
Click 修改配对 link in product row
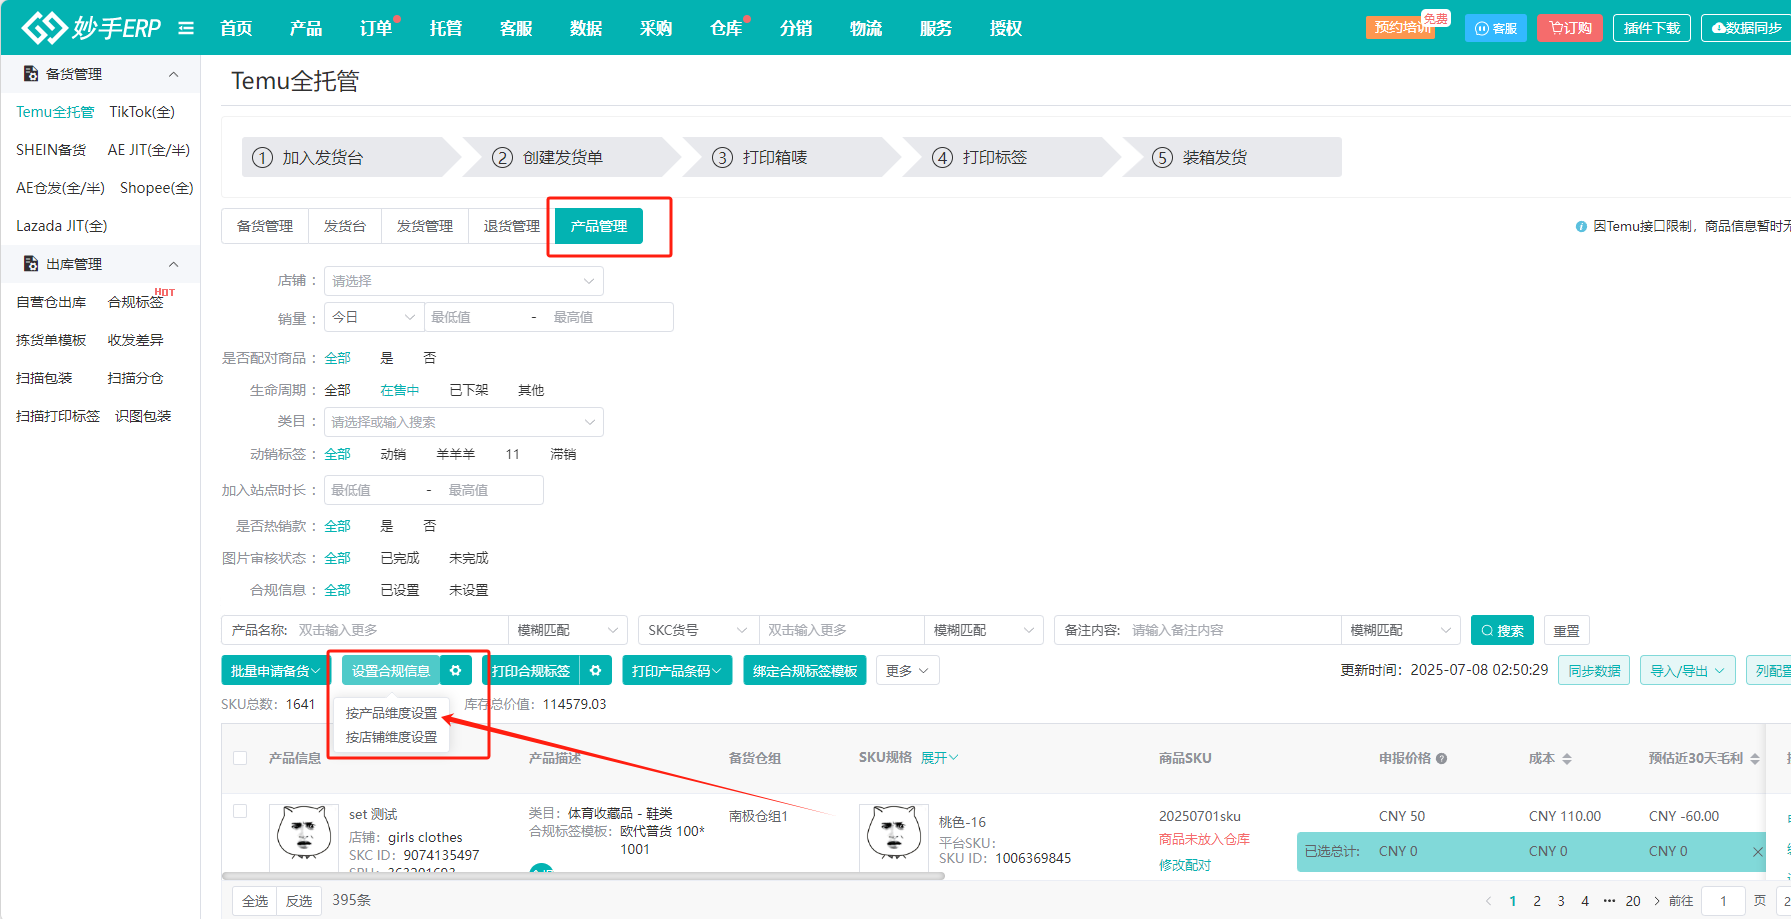coord(1185,865)
